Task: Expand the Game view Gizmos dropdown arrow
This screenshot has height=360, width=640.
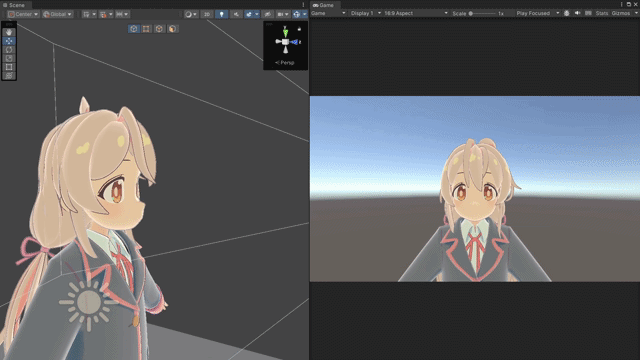Action: tap(636, 13)
